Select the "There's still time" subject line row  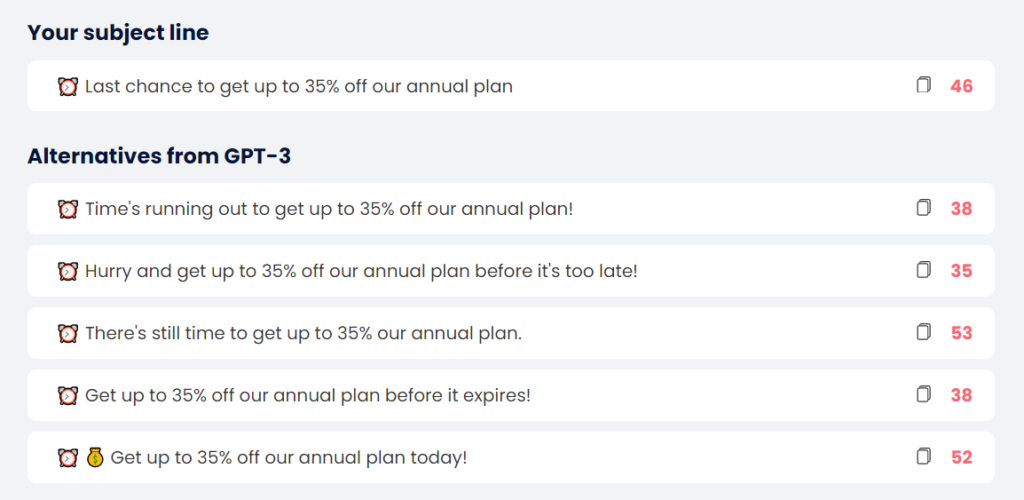click(x=303, y=333)
